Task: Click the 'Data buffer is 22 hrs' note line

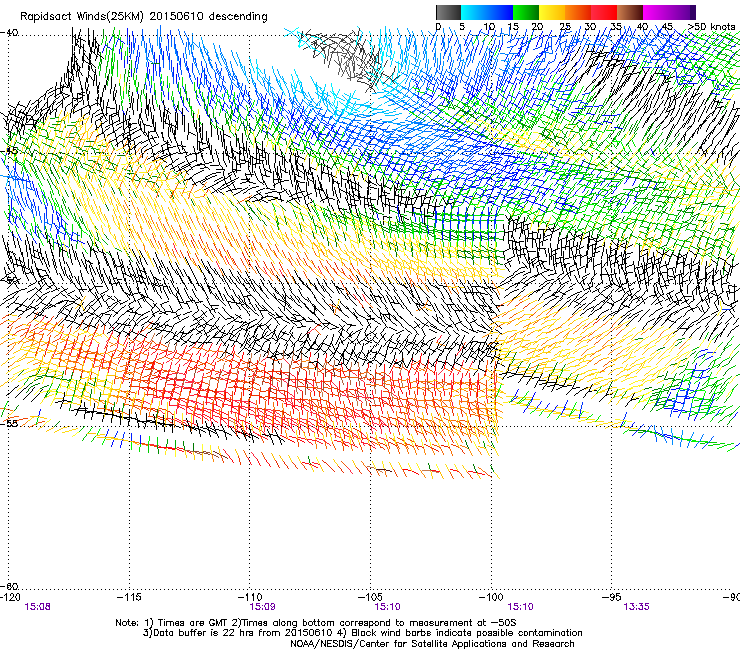Action: 362,633
